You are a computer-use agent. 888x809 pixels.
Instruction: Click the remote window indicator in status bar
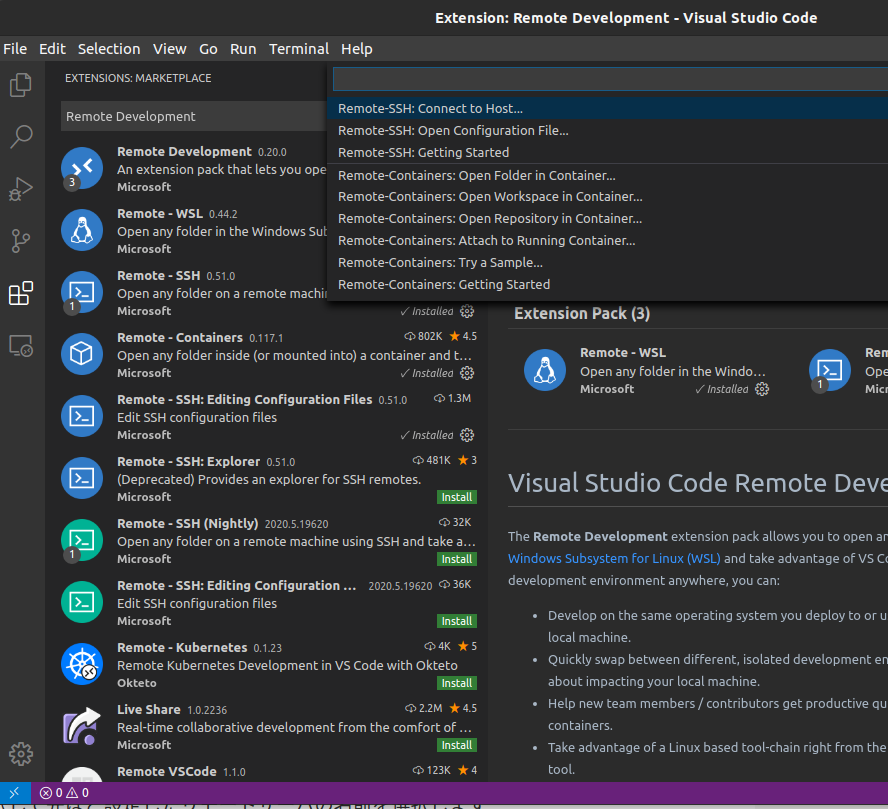pos(15,793)
